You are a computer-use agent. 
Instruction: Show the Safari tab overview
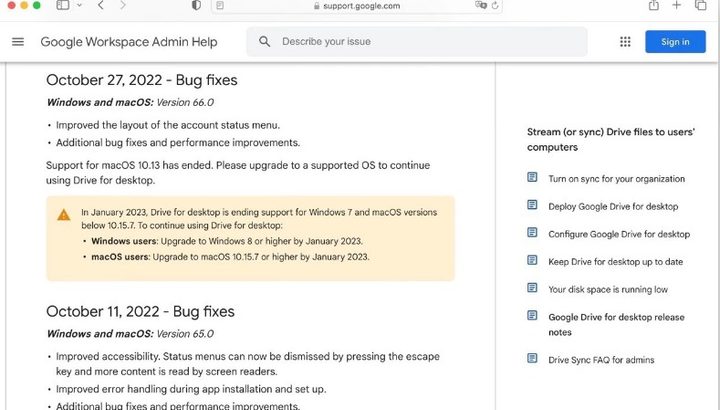click(701, 6)
